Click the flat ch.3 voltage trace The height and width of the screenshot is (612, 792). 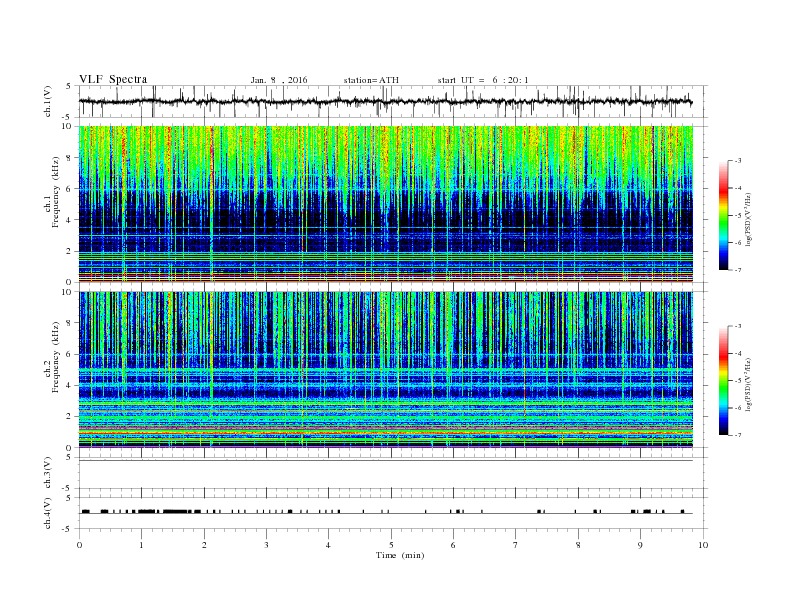[385, 461]
